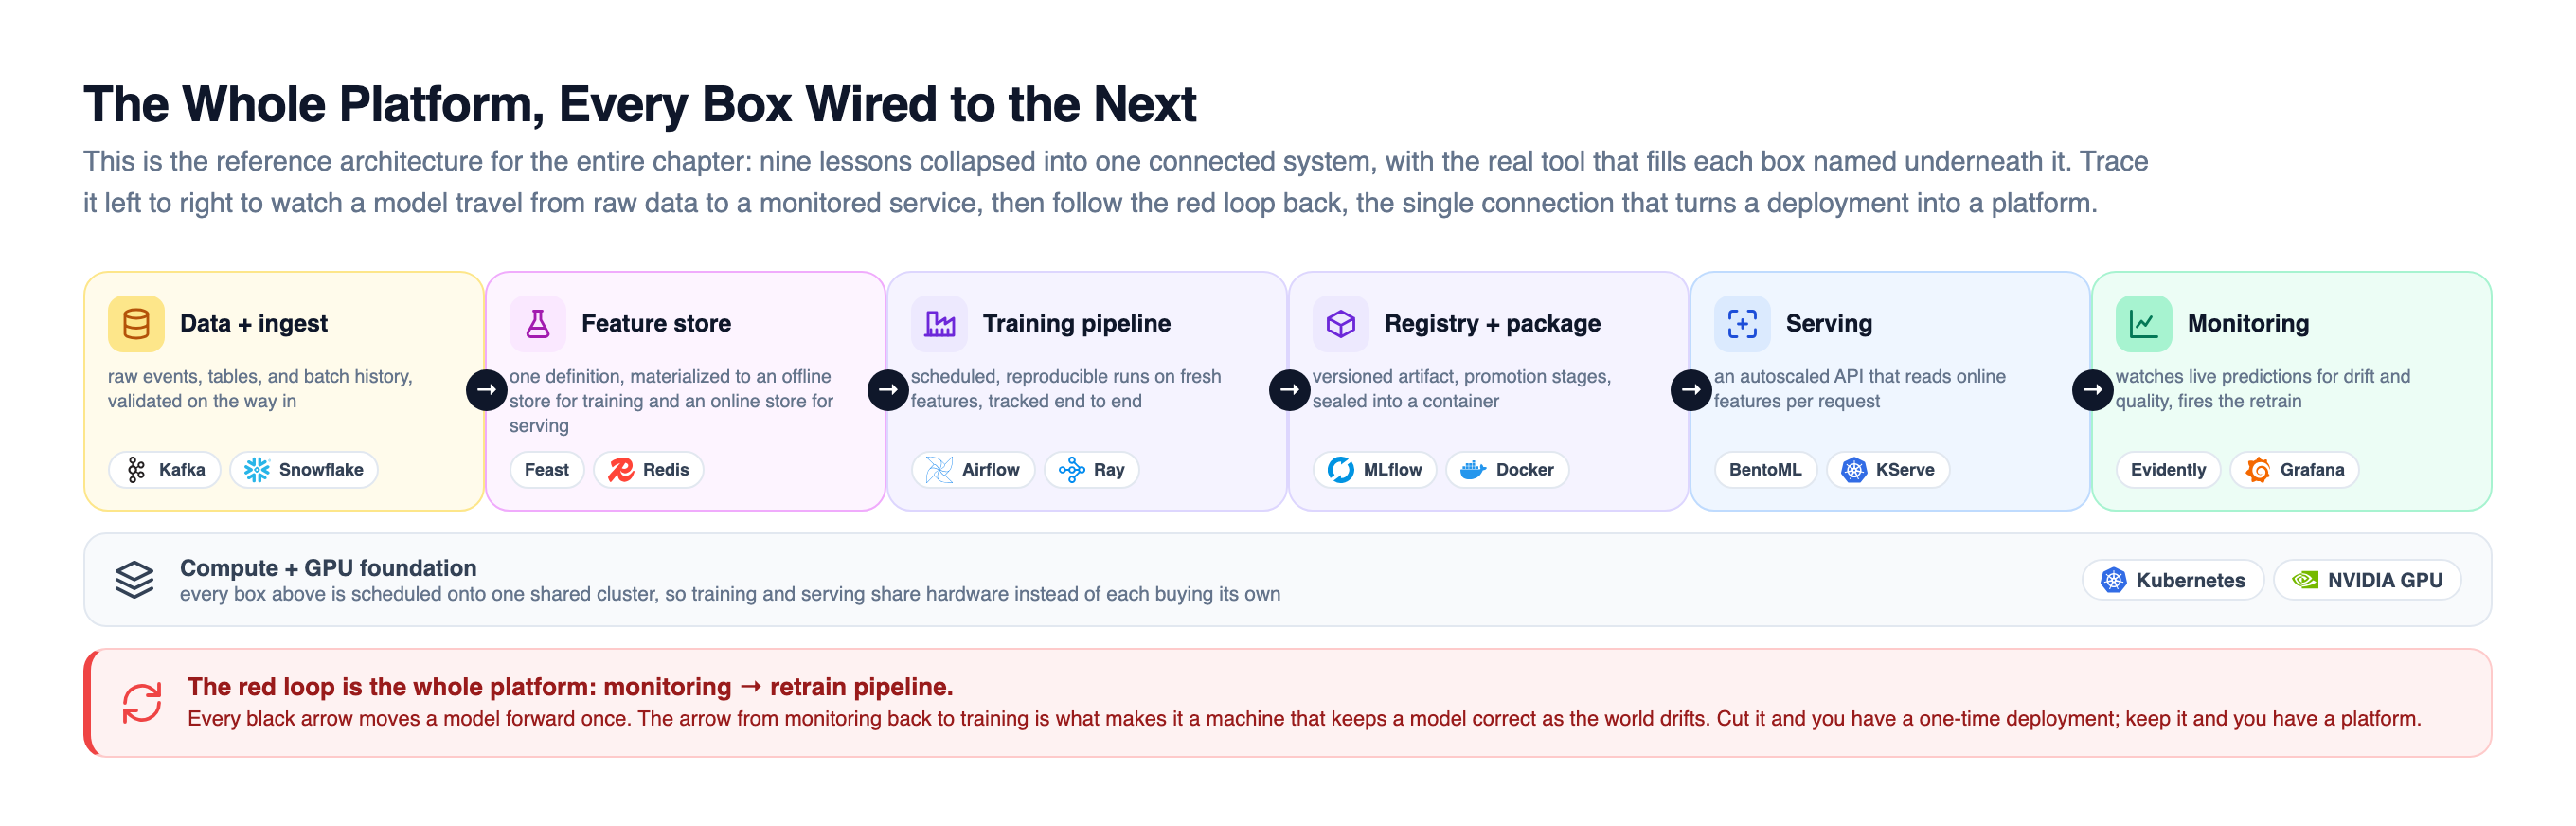This screenshot has height=826, width=2576.
Task: Choose the MLflow tool chip
Action: coord(1375,469)
